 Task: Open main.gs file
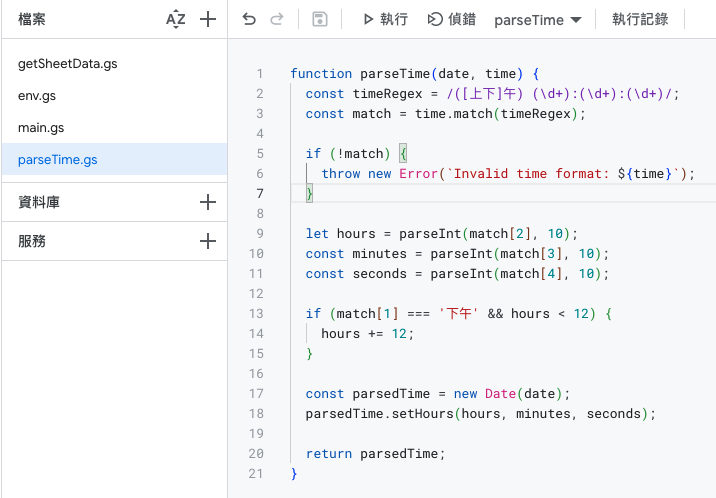pyautogui.click(x=41, y=127)
